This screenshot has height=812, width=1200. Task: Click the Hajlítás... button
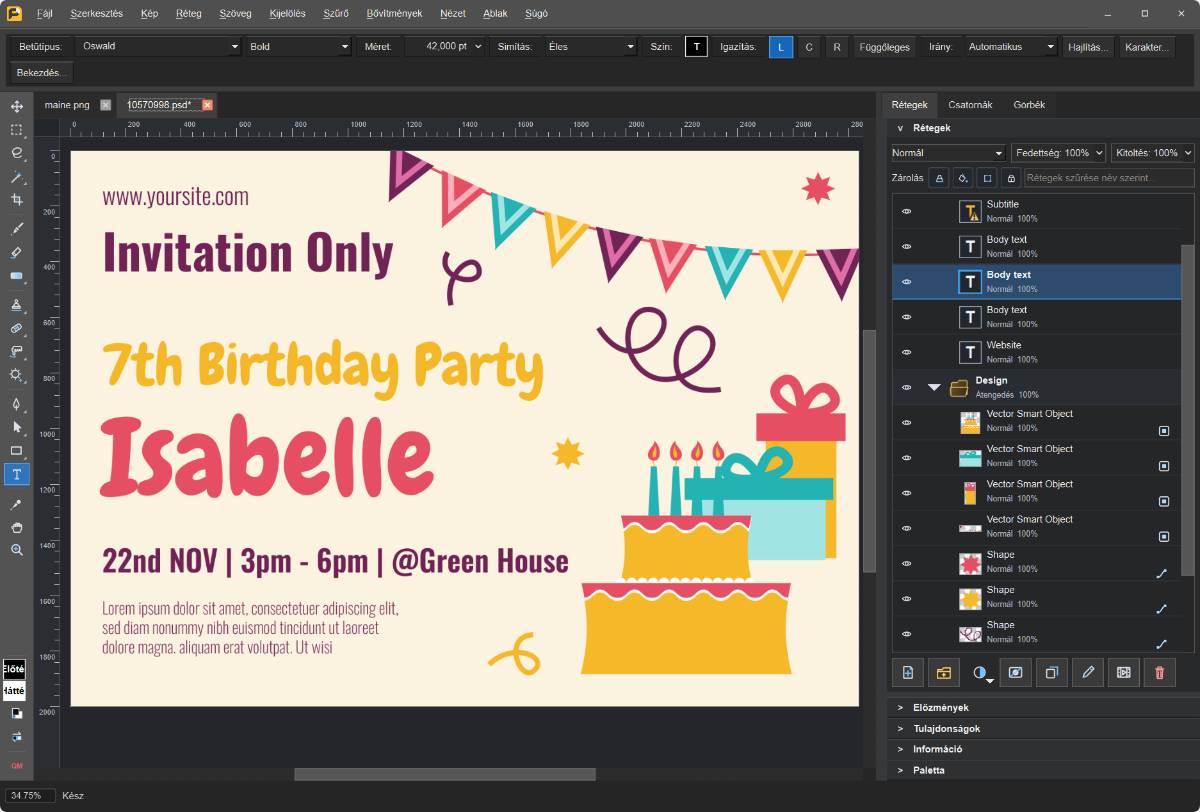pos(1088,47)
